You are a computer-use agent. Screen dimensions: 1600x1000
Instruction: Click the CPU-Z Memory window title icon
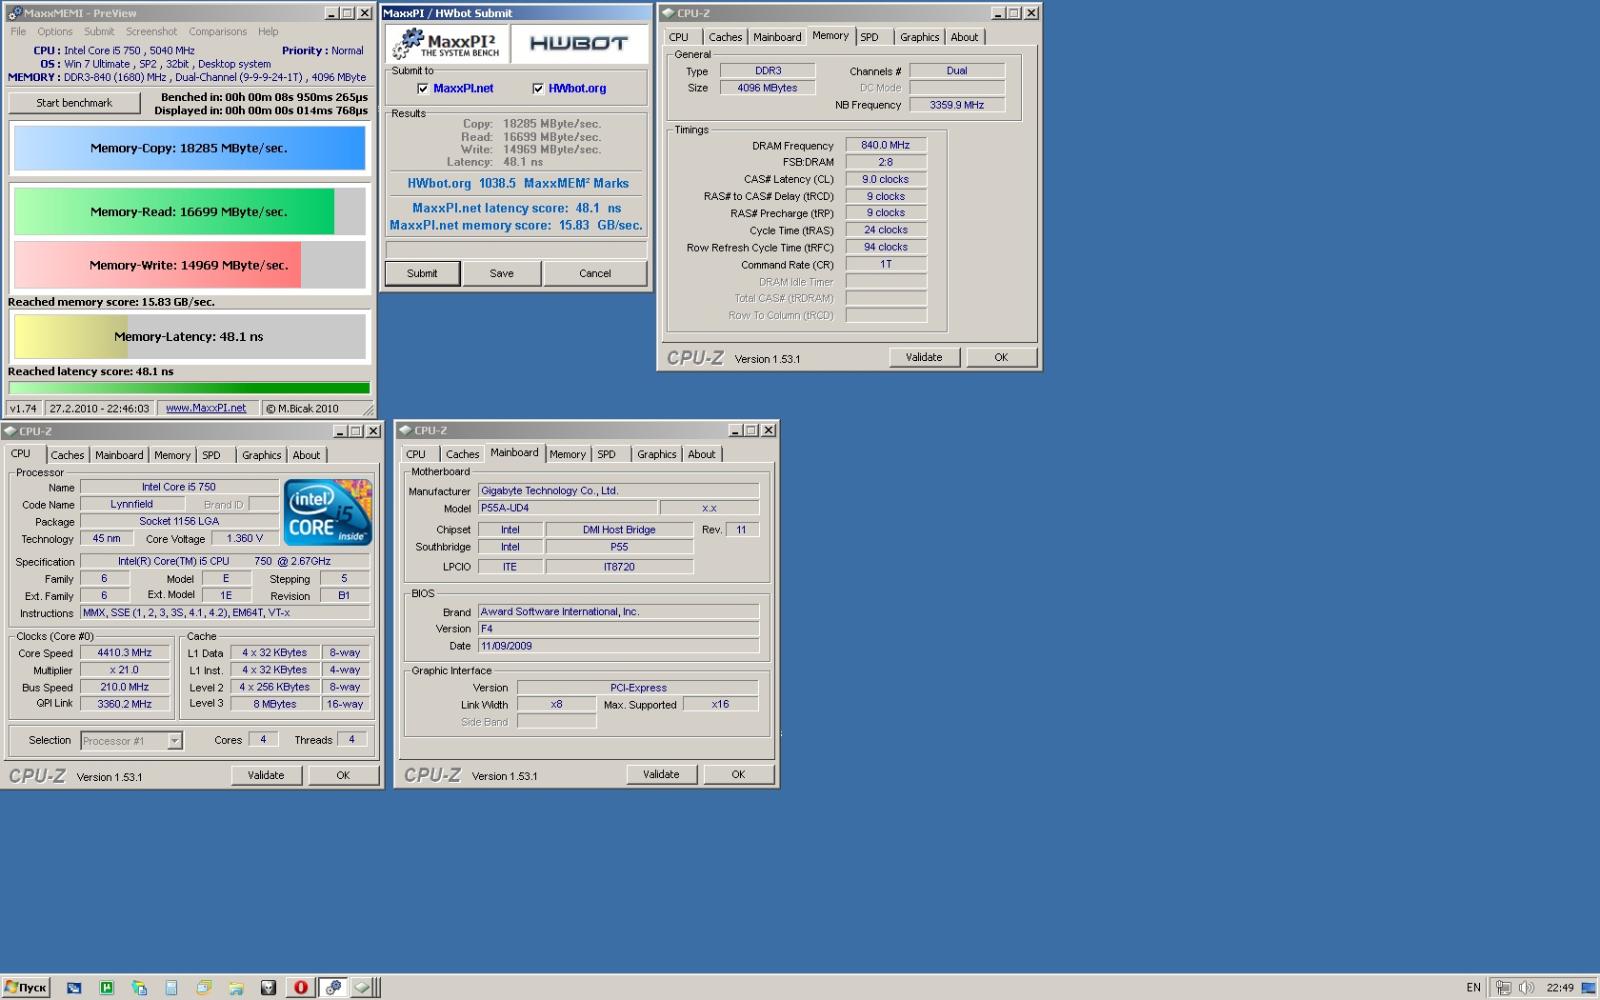[x=668, y=13]
